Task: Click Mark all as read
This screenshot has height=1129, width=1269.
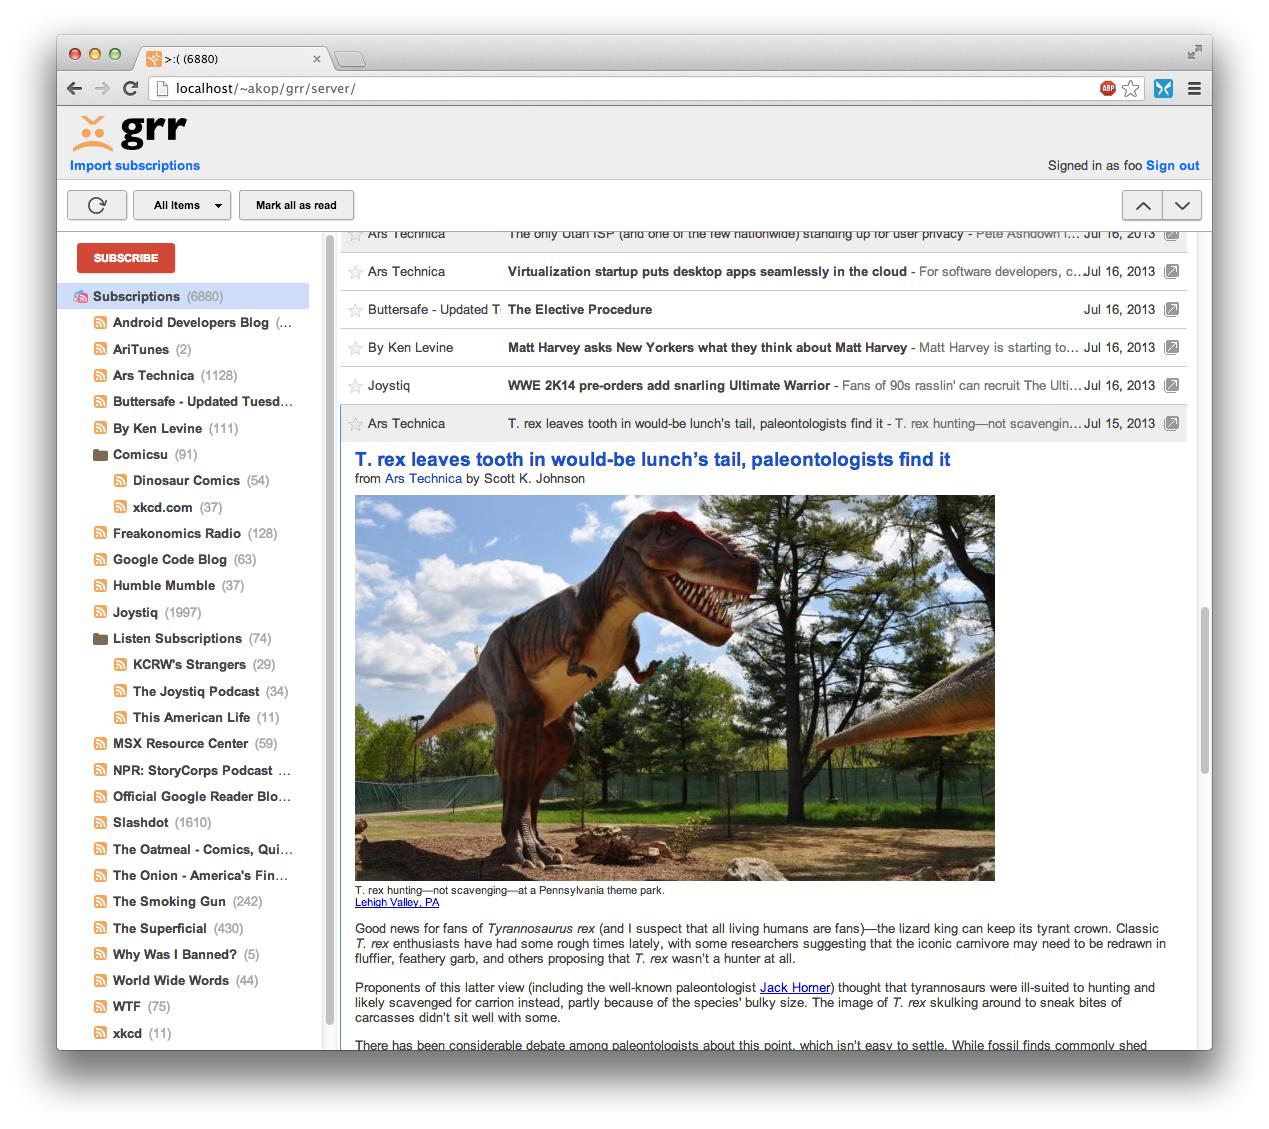Action: 296,205
